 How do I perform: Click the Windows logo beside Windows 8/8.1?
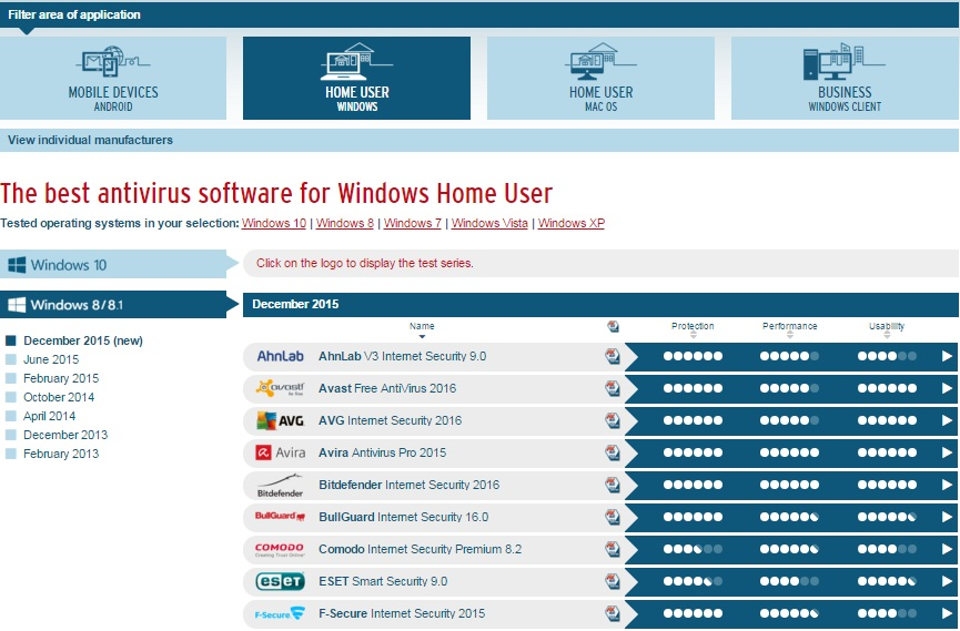click(17, 304)
